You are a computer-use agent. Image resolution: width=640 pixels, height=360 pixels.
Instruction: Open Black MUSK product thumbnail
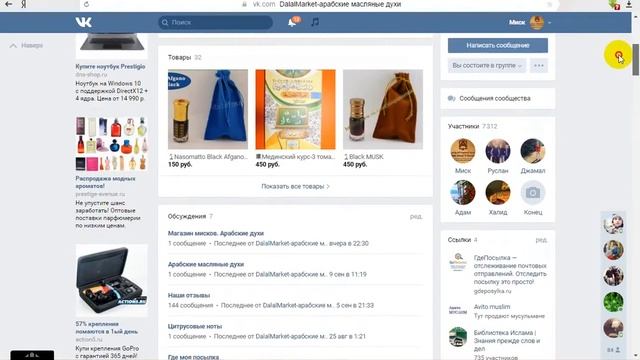click(383, 109)
